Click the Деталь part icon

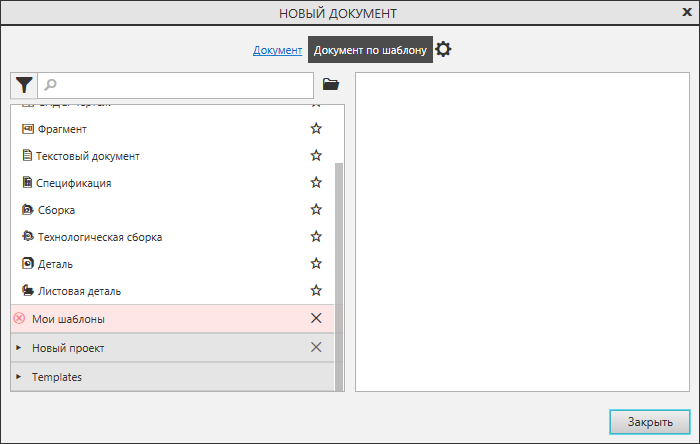click(28, 264)
